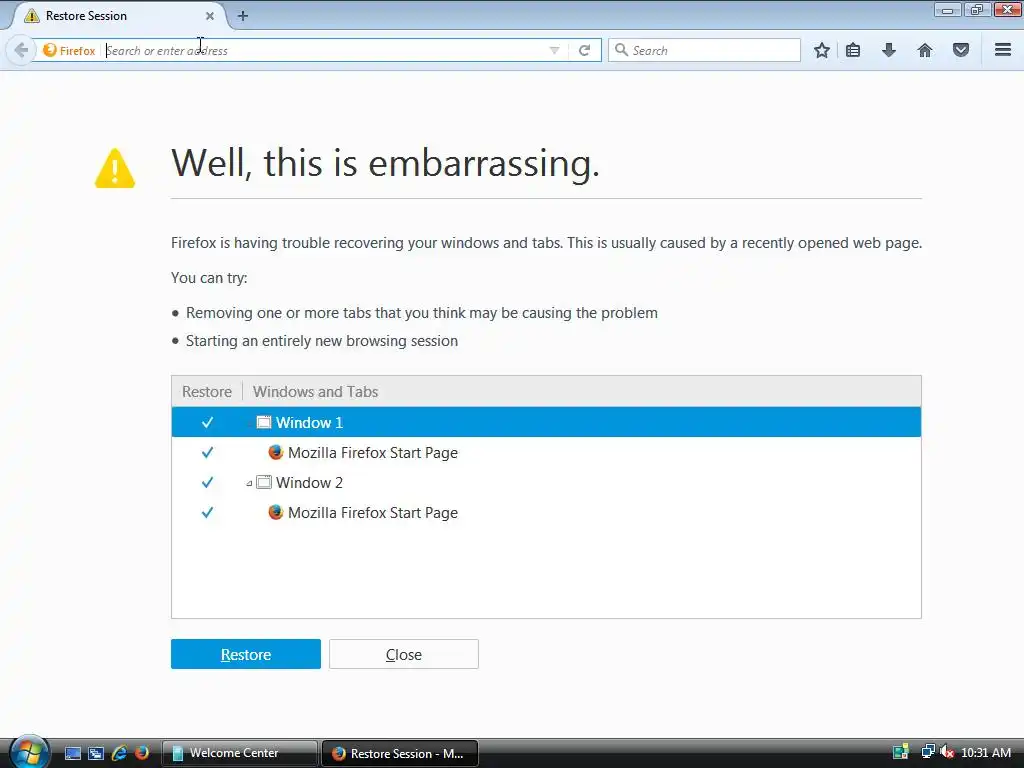Viewport: 1024px width, 768px height.
Task: Launch Firefox from quick launch
Action: pyautogui.click(x=141, y=753)
